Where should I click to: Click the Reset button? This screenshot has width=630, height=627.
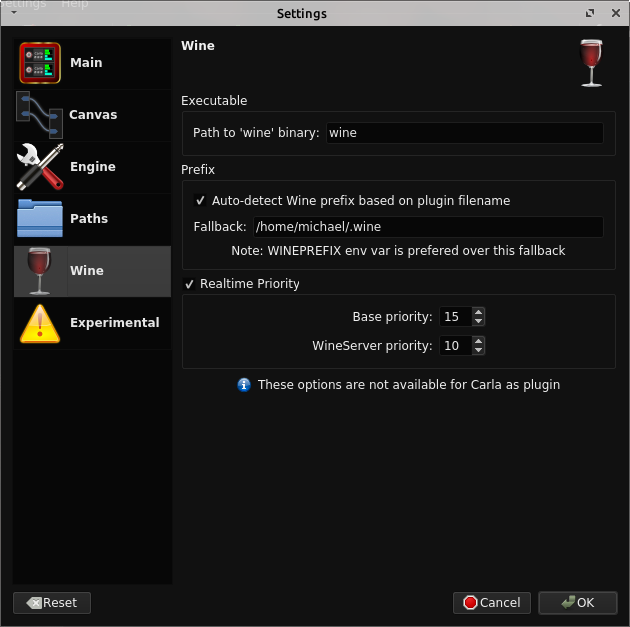click(x=52, y=603)
